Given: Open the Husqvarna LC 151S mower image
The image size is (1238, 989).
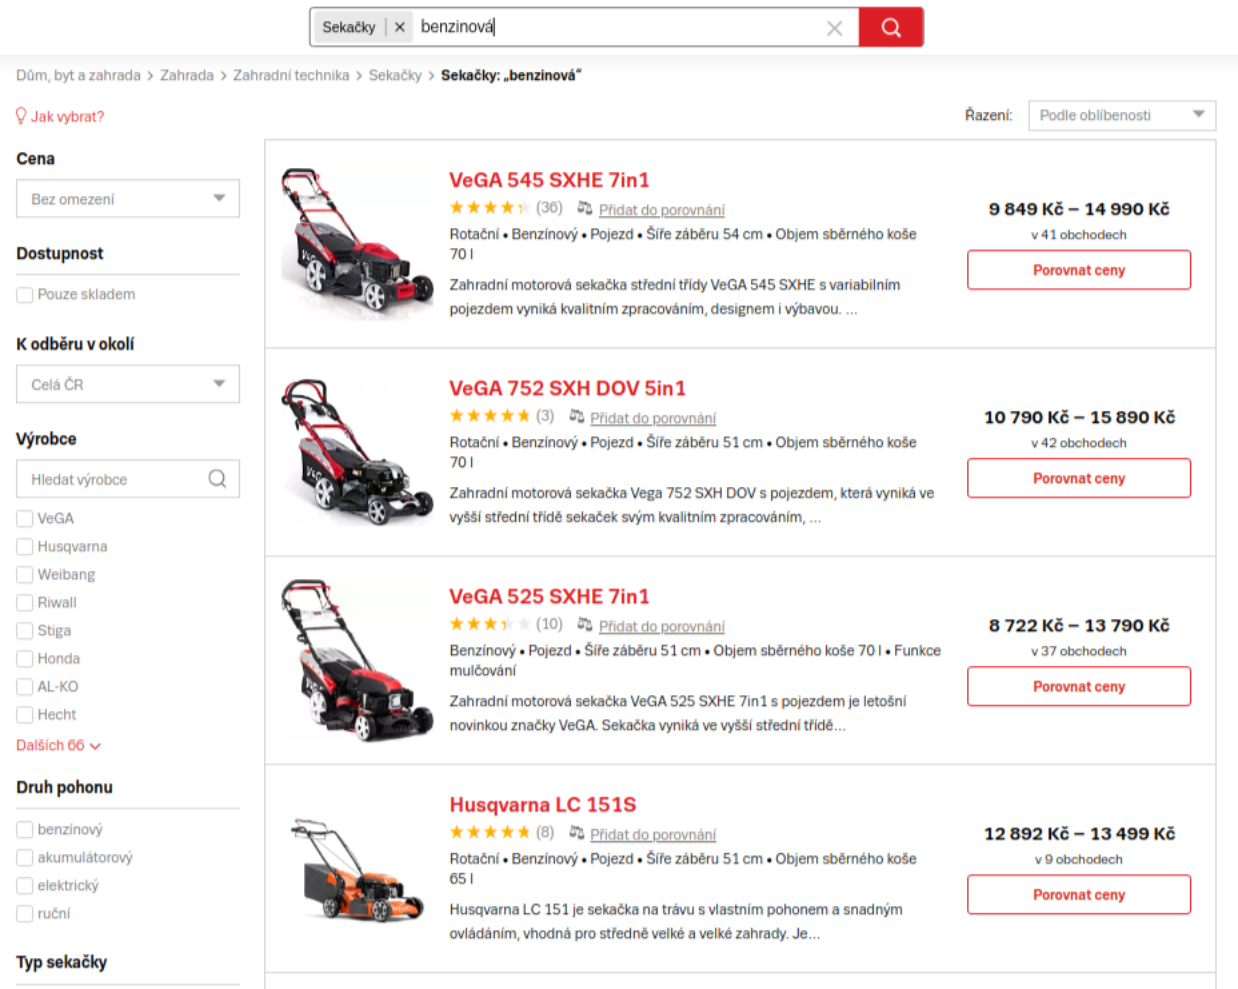Looking at the screenshot, I should 358,868.
